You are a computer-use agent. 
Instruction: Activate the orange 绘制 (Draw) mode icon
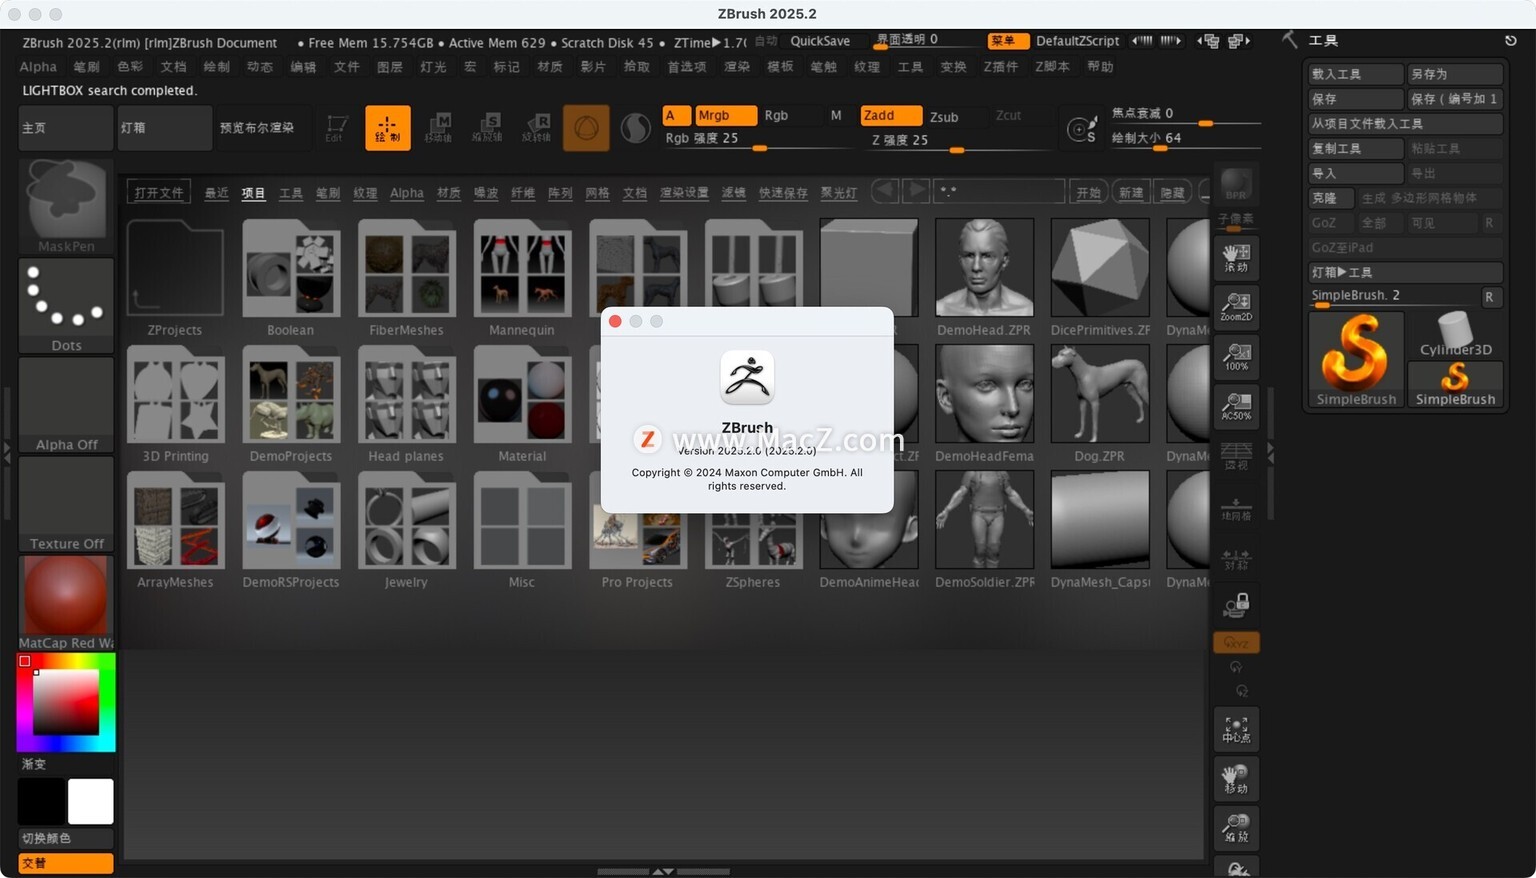pyautogui.click(x=387, y=128)
